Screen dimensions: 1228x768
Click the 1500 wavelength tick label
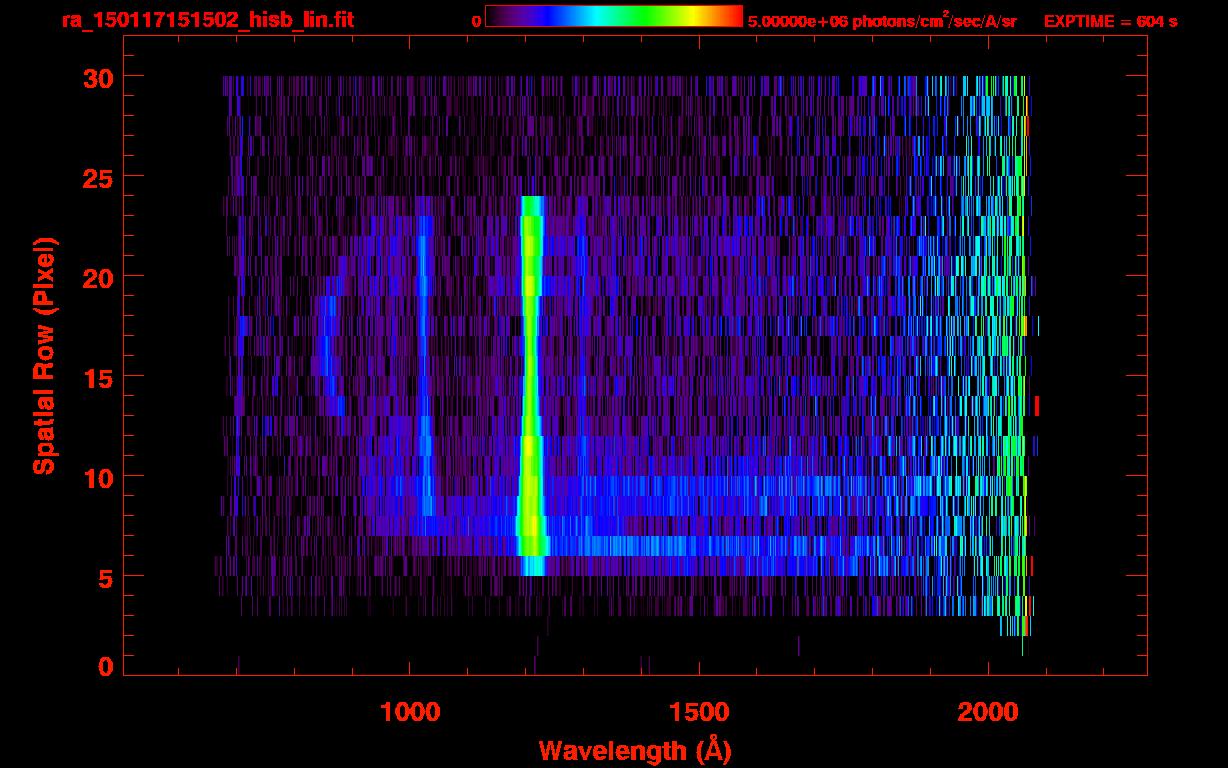coord(699,712)
